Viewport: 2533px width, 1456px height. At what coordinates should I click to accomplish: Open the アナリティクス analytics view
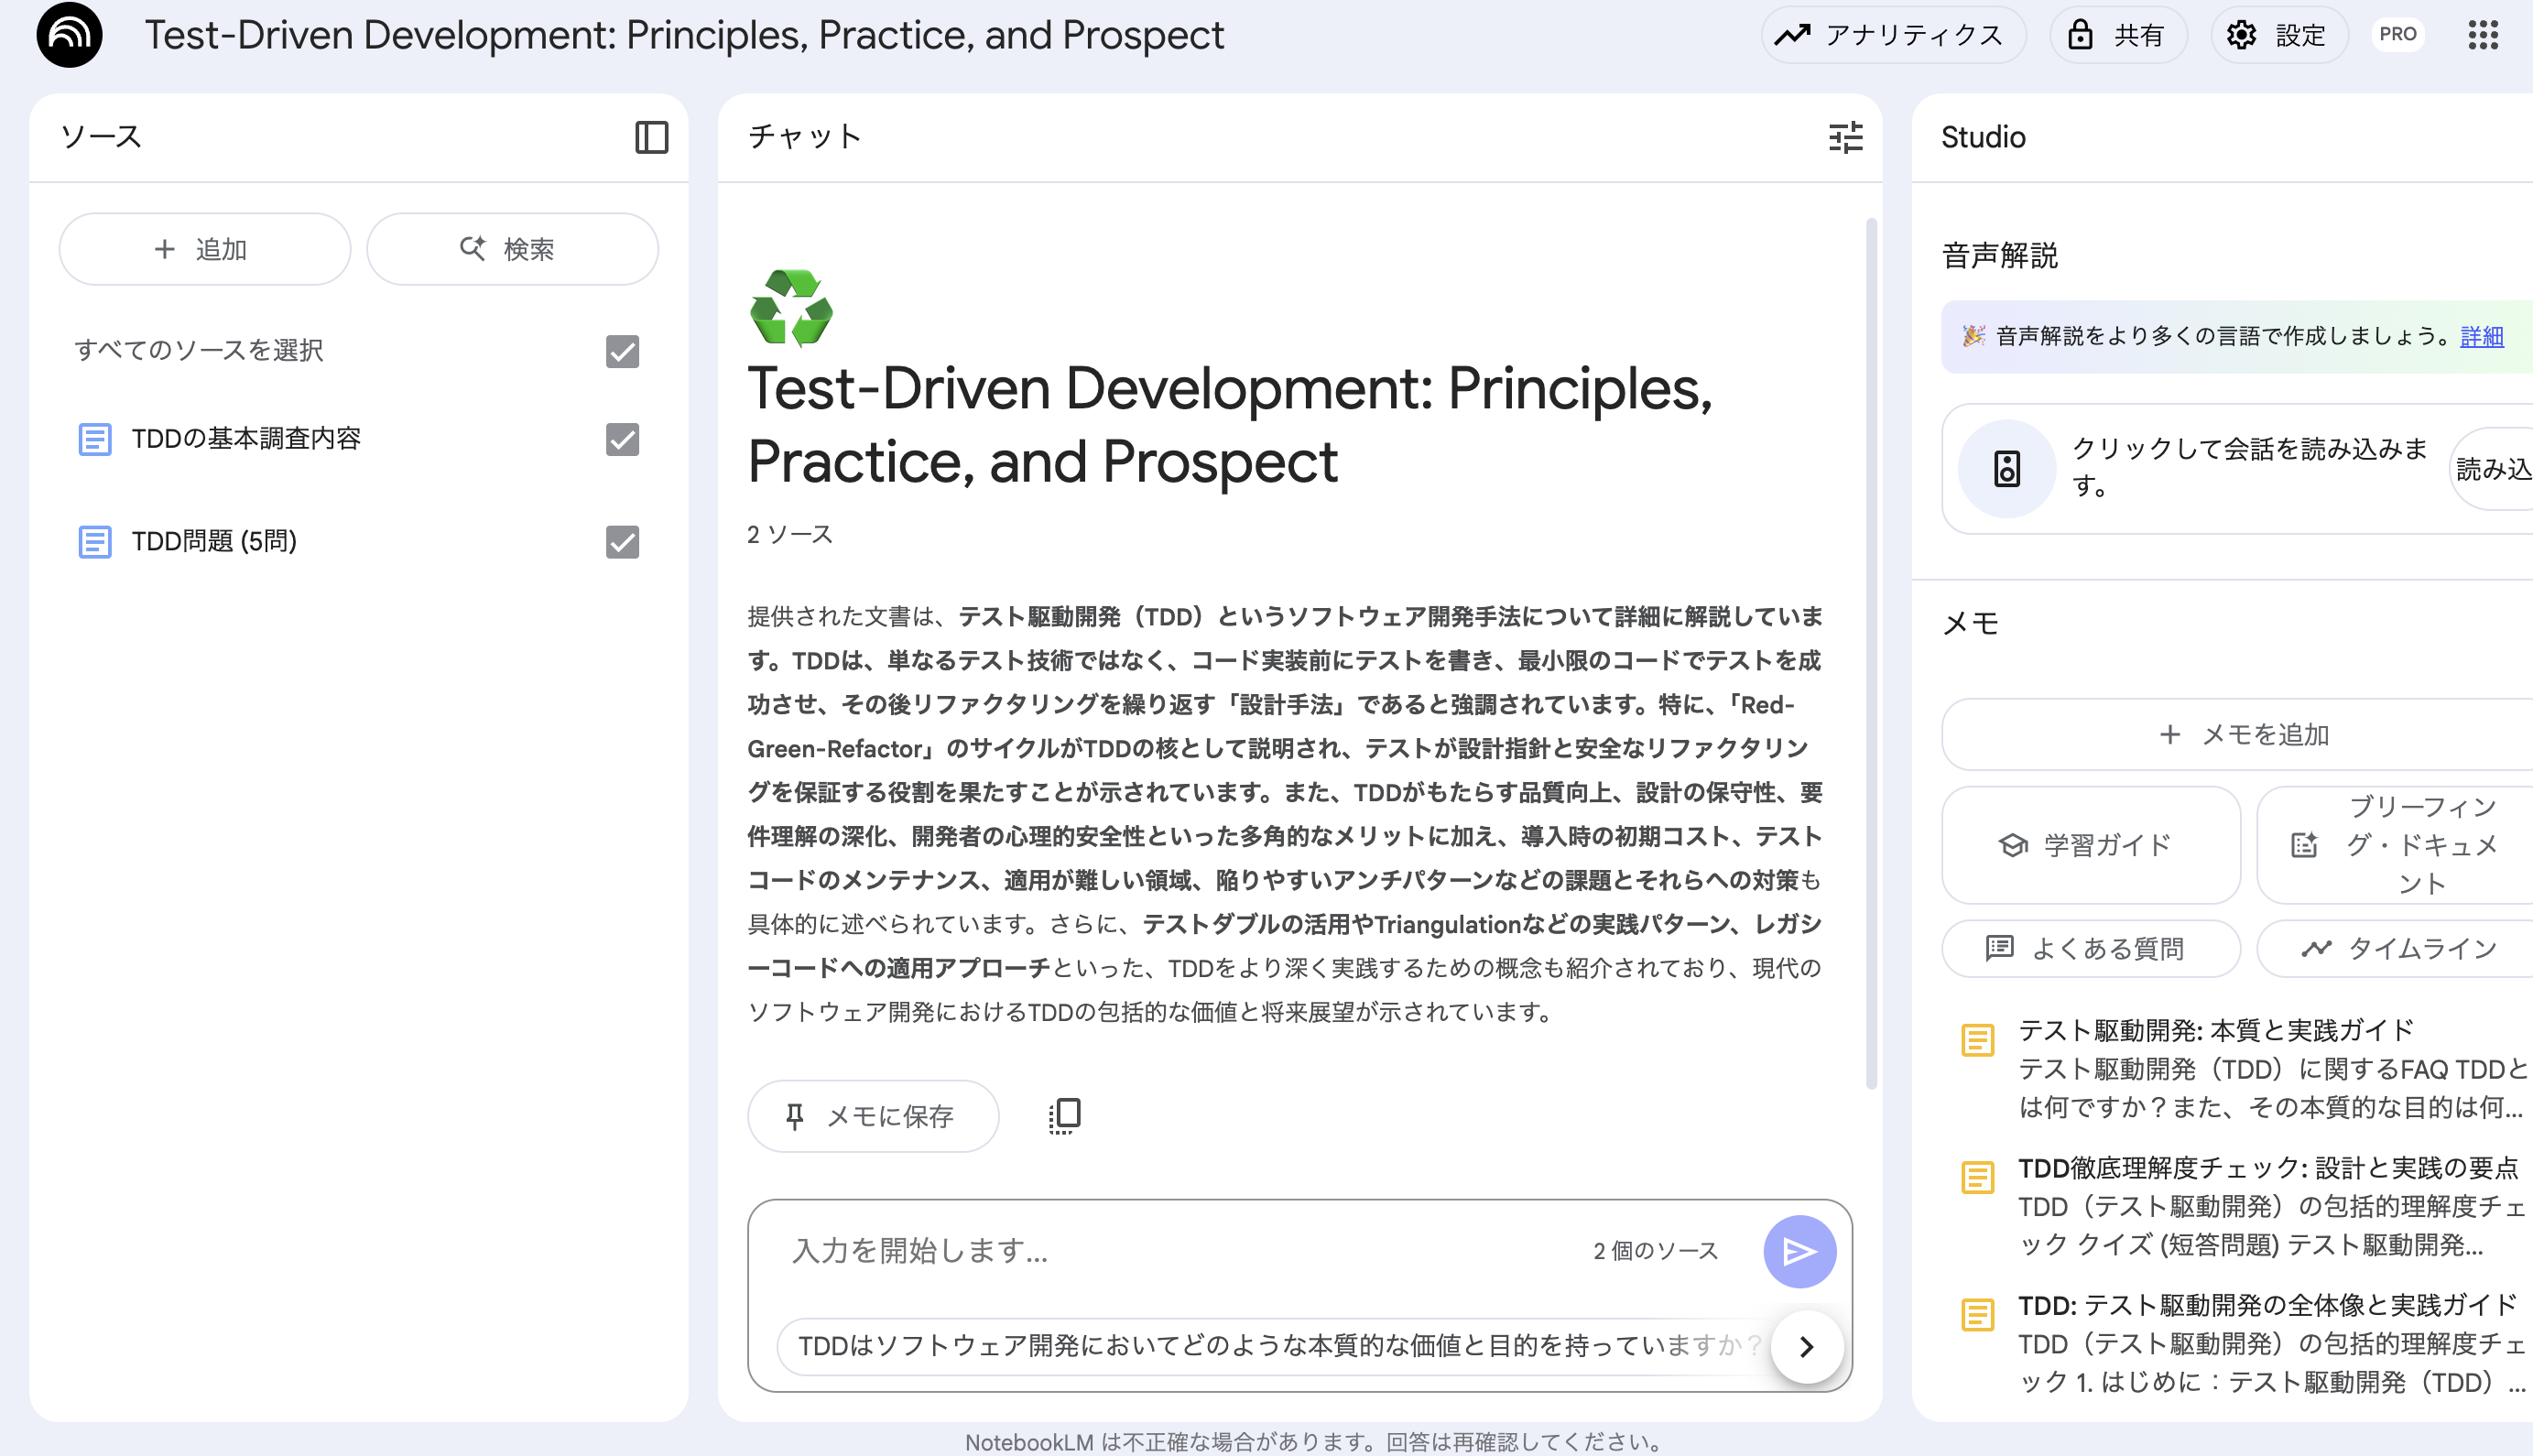tap(1892, 35)
